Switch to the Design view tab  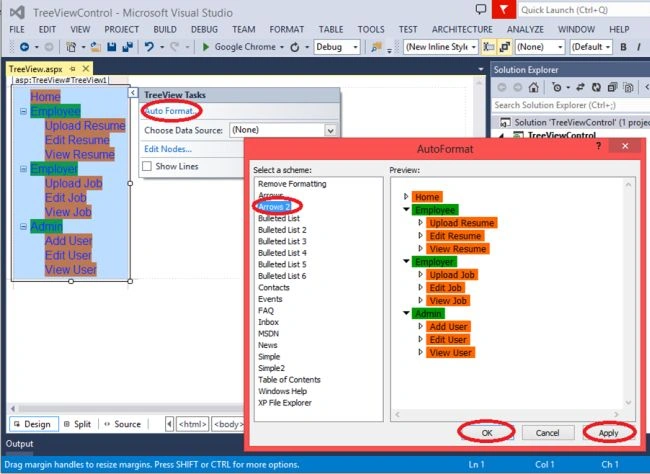[34, 424]
